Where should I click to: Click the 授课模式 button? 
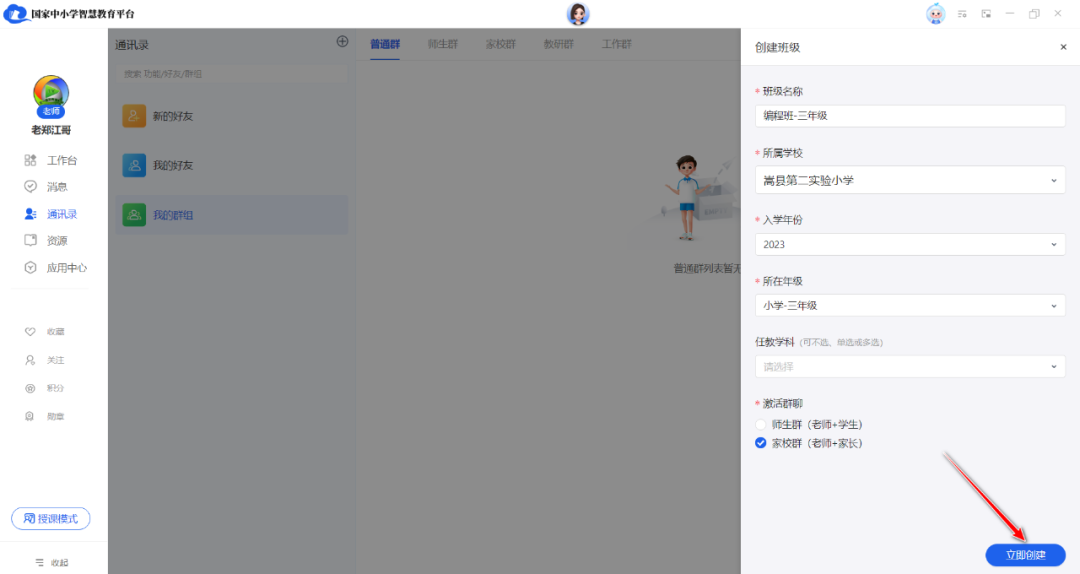click(51, 519)
